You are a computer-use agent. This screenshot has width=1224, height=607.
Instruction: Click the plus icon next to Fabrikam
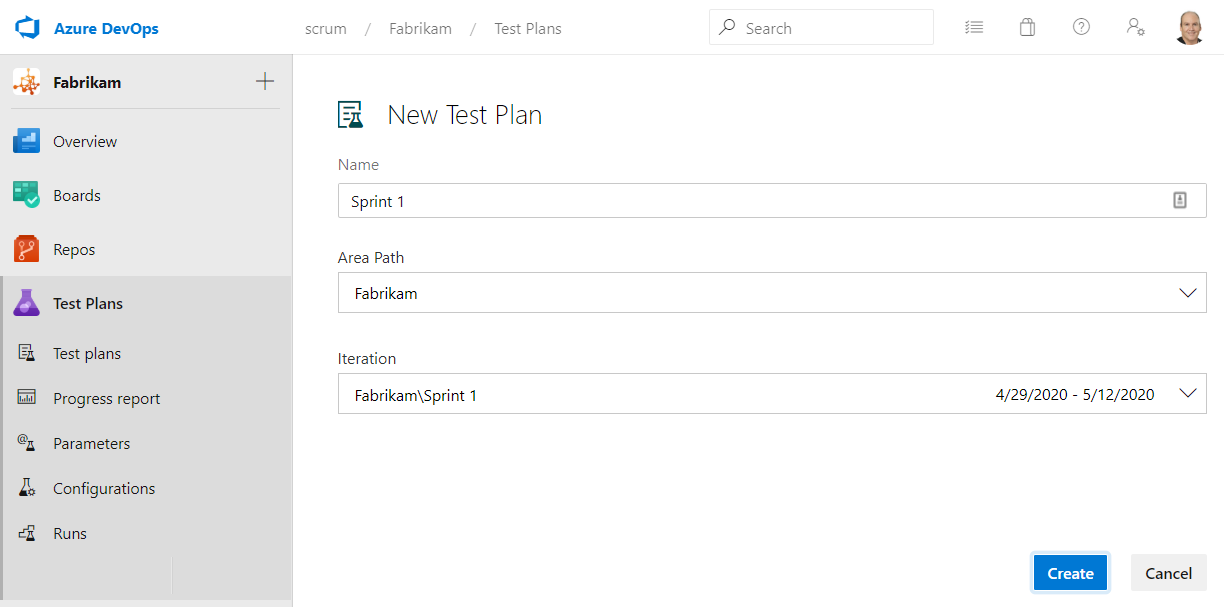[x=265, y=82]
